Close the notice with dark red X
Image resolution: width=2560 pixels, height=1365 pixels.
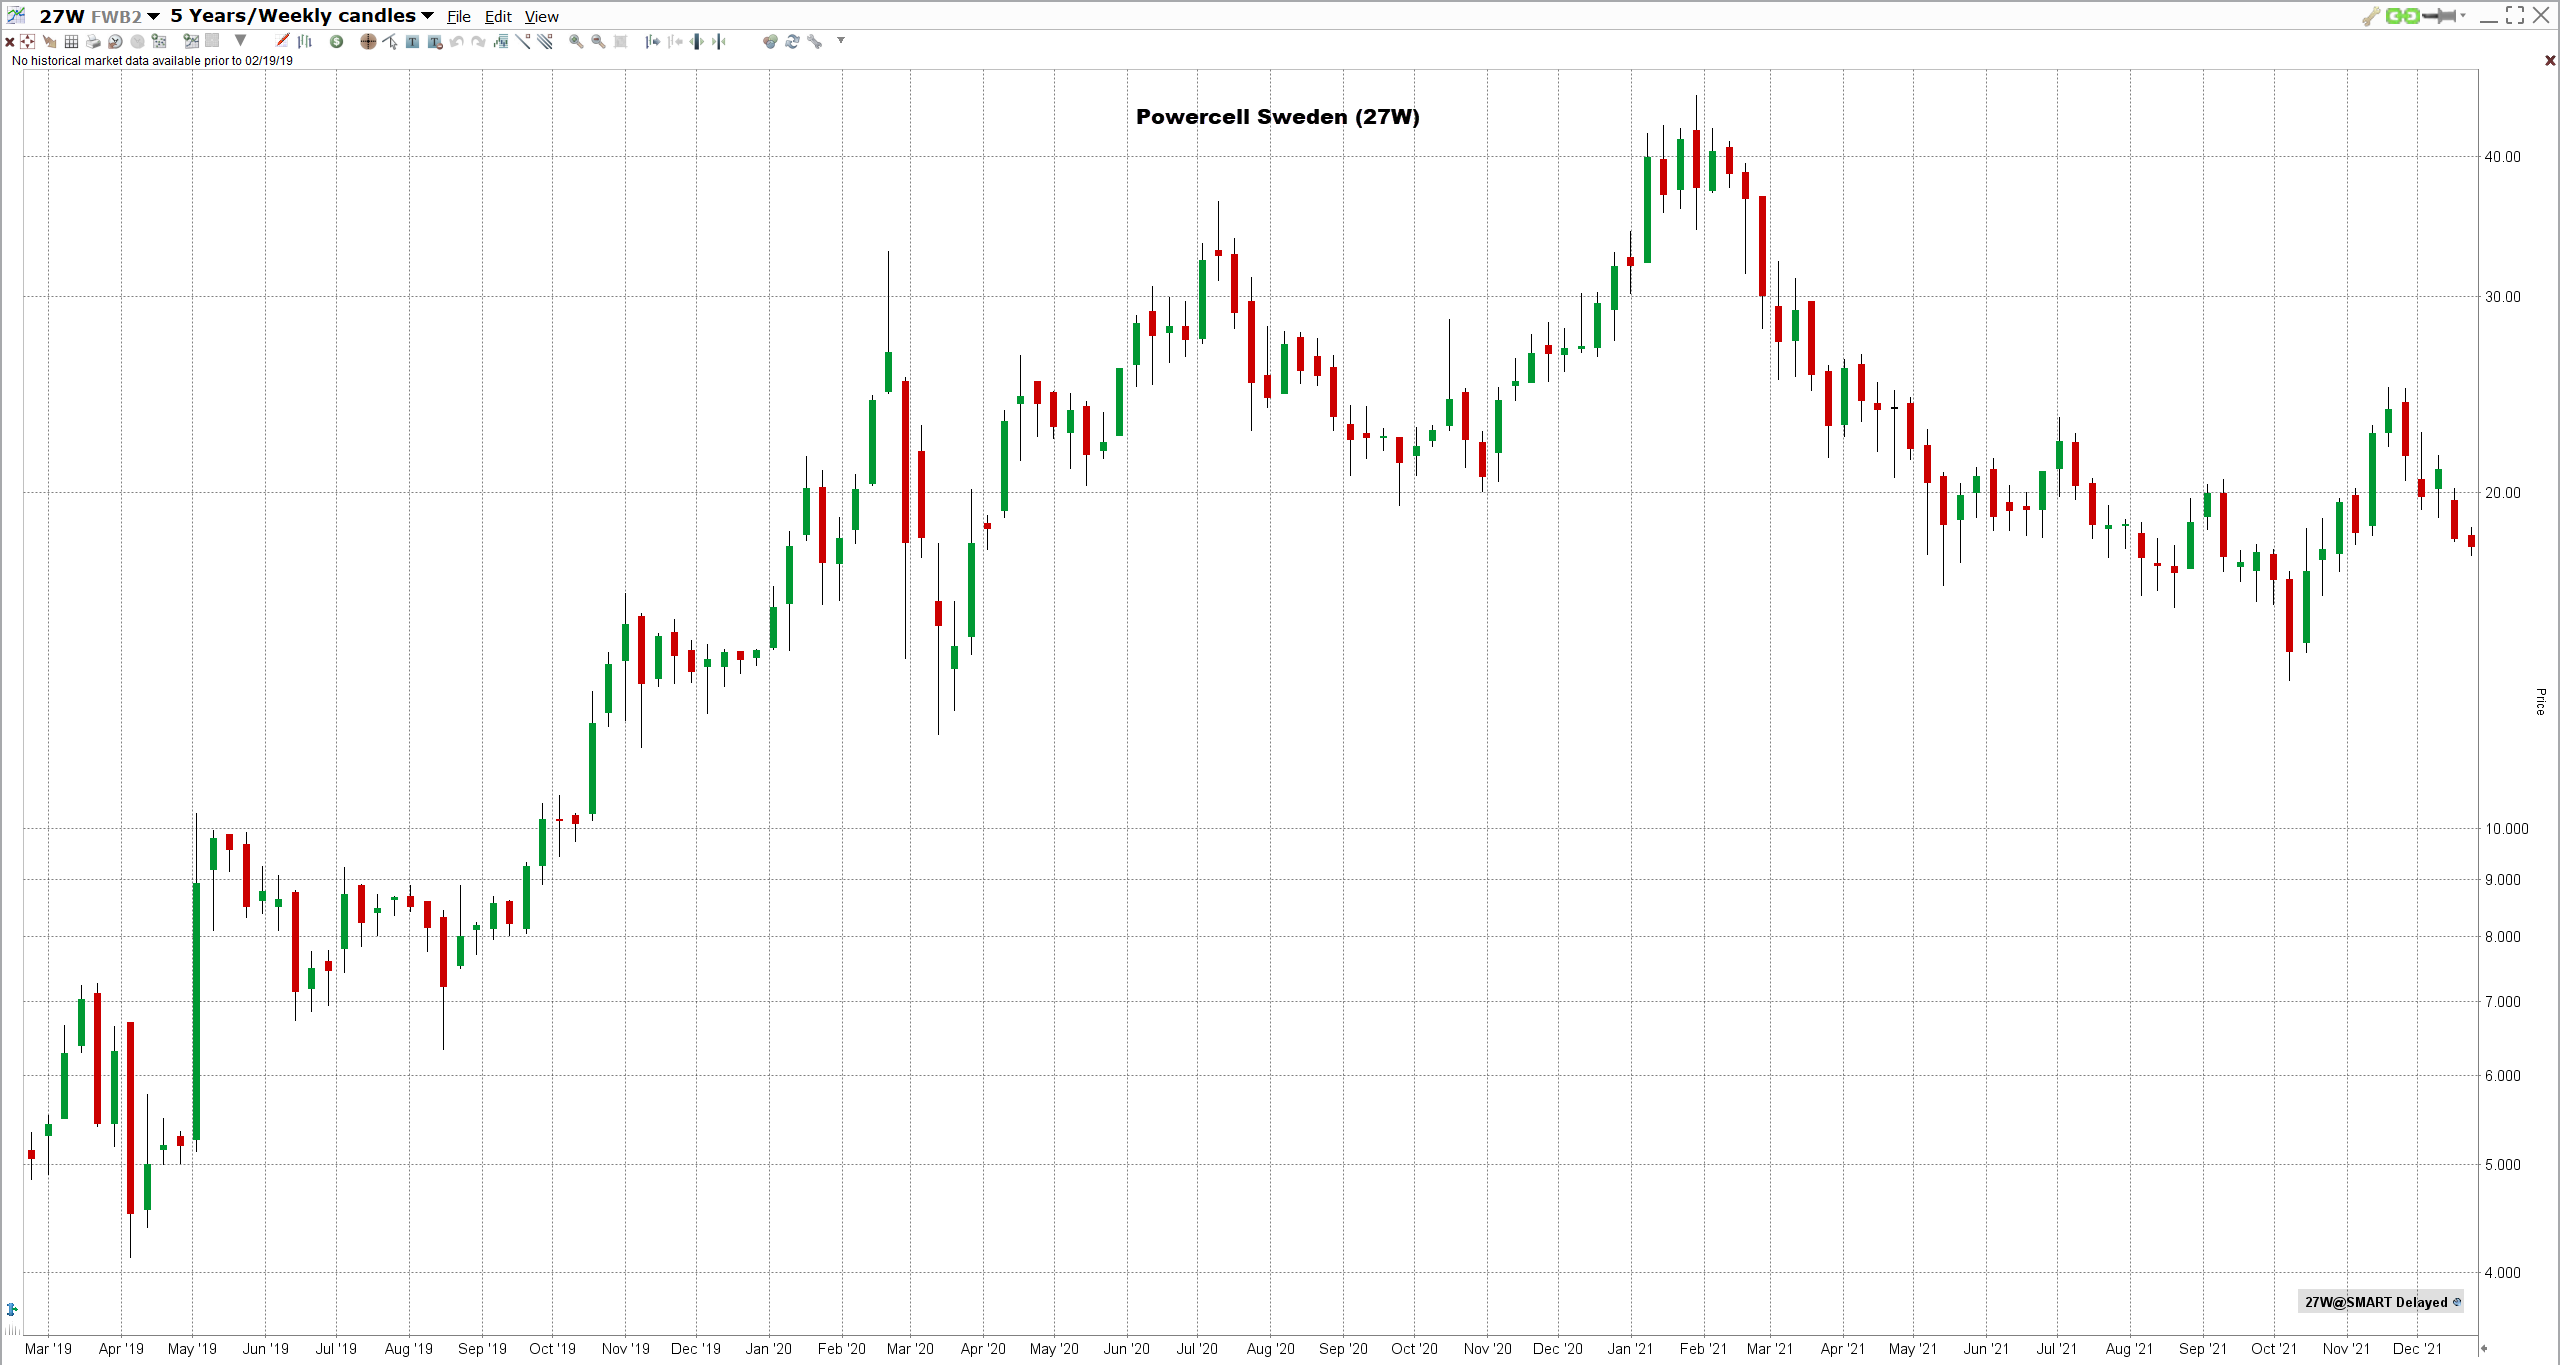click(x=2550, y=61)
